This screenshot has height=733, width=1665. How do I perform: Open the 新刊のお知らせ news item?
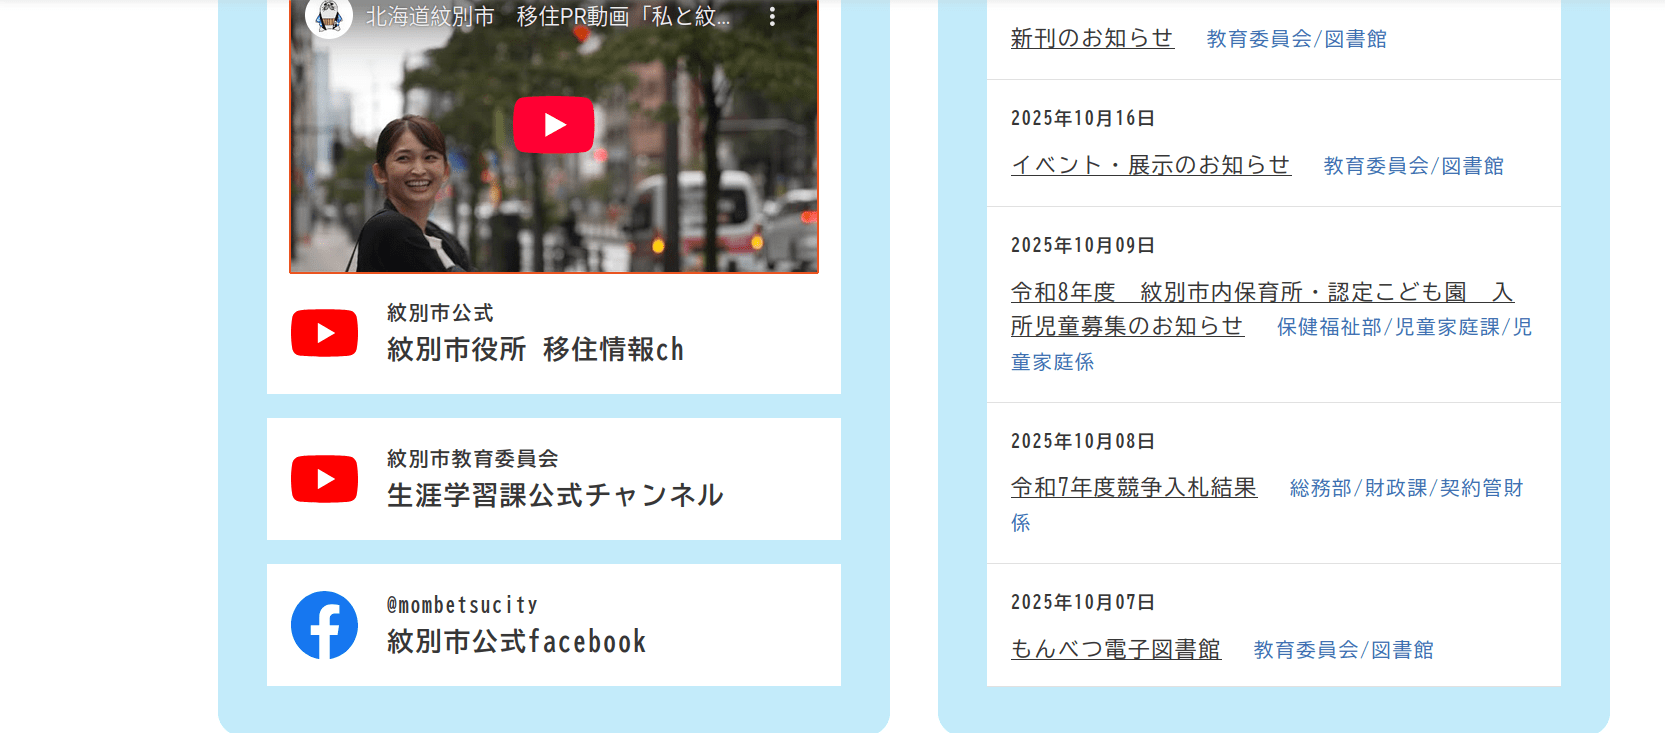[1092, 38]
